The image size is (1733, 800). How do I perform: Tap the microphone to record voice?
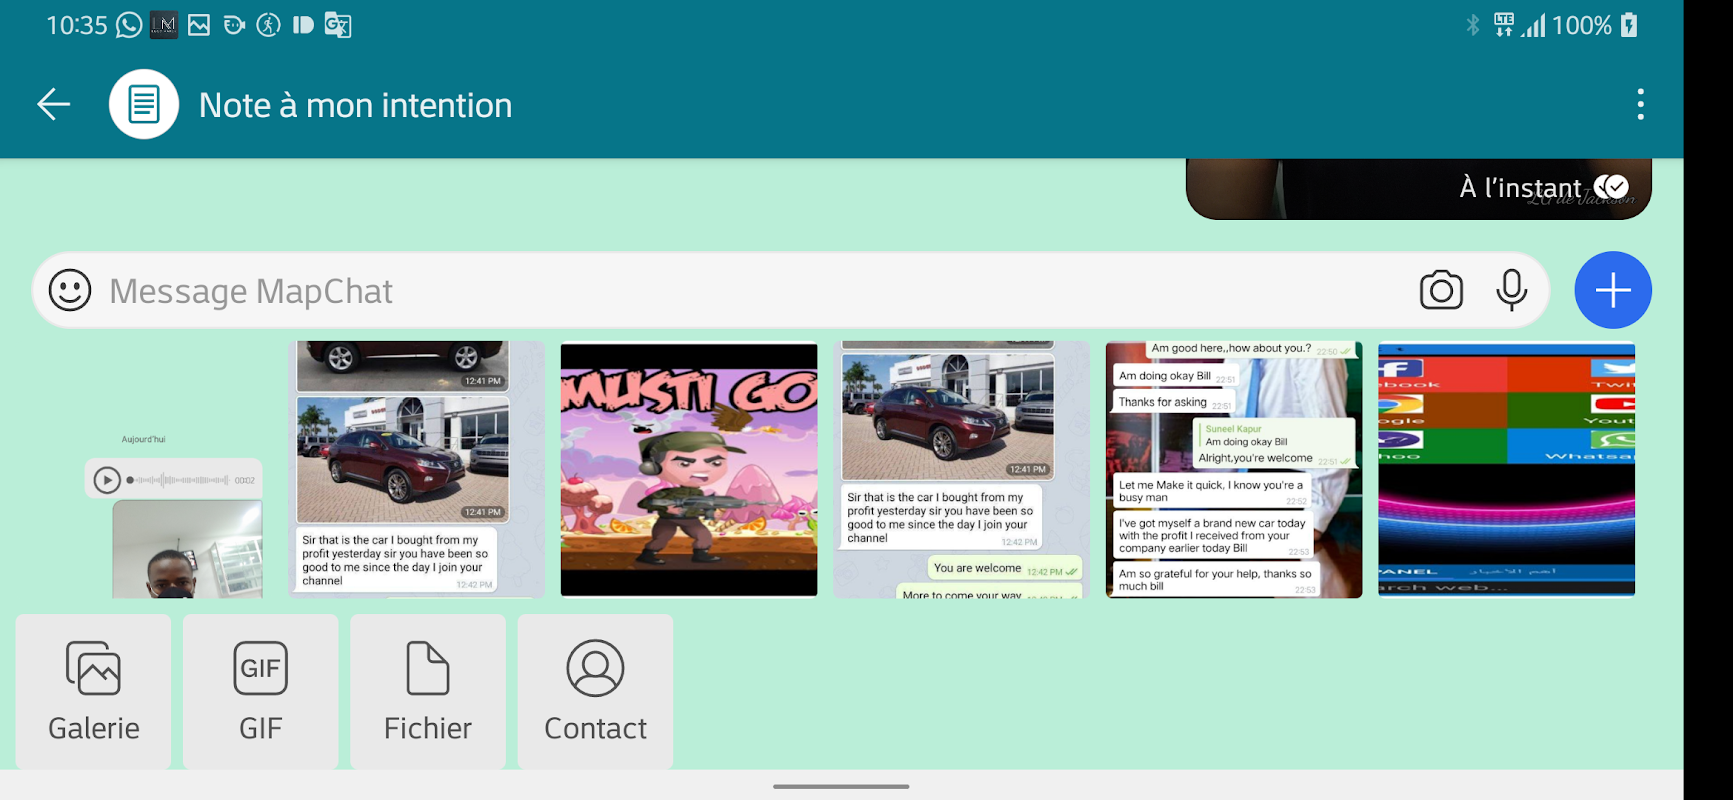tap(1511, 290)
